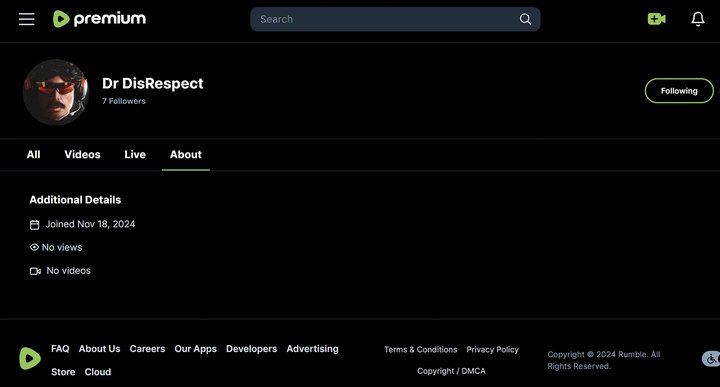This screenshot has height=387, width=720.
Task: Click the search magnifier icon
Action: (525, 19)
